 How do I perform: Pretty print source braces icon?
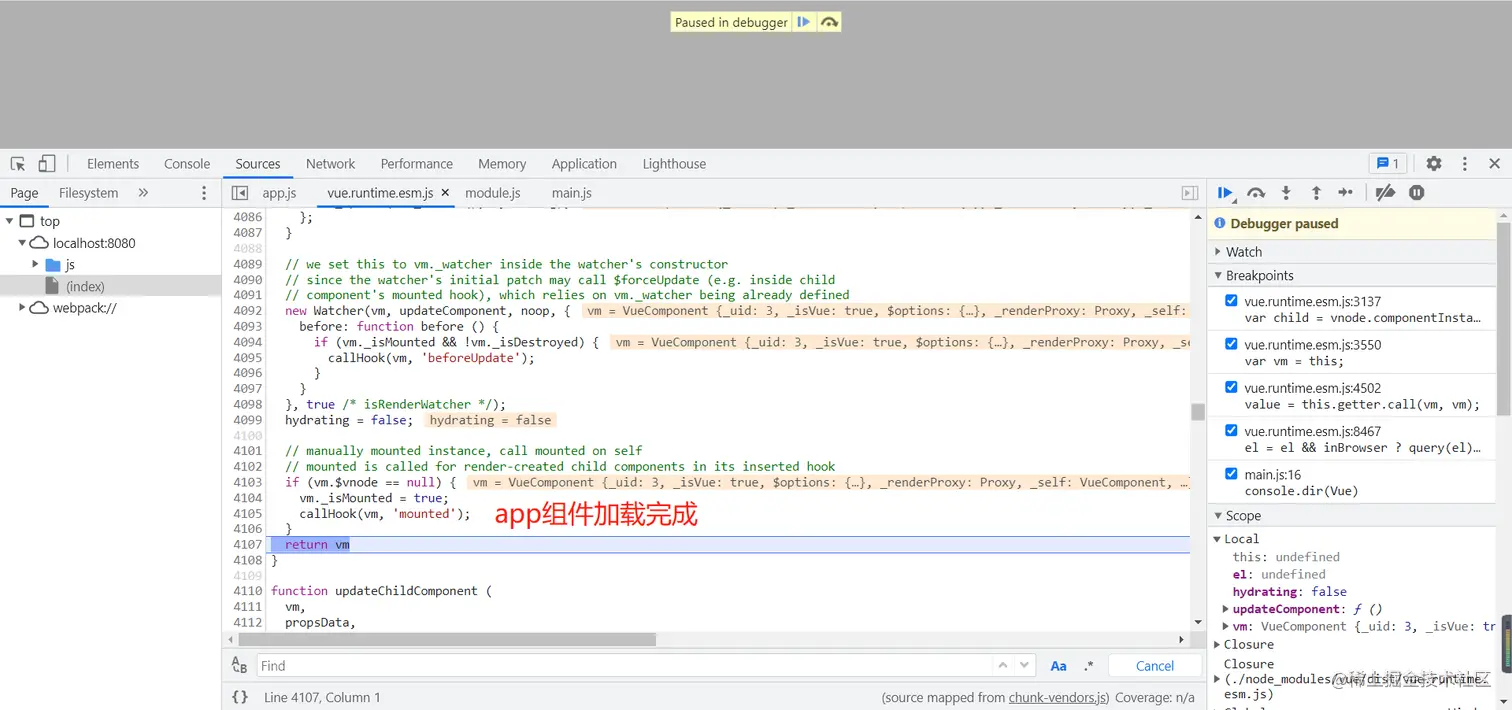pos(240,697)
